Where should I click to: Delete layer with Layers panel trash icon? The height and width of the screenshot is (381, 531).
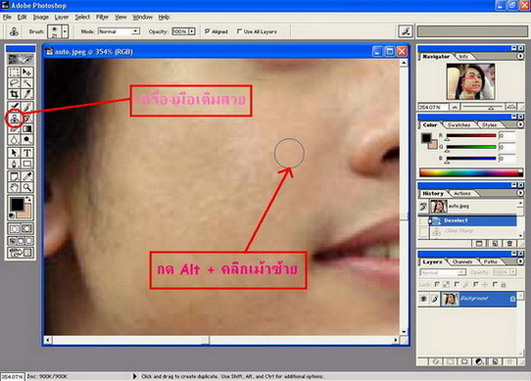coord(509,362)
